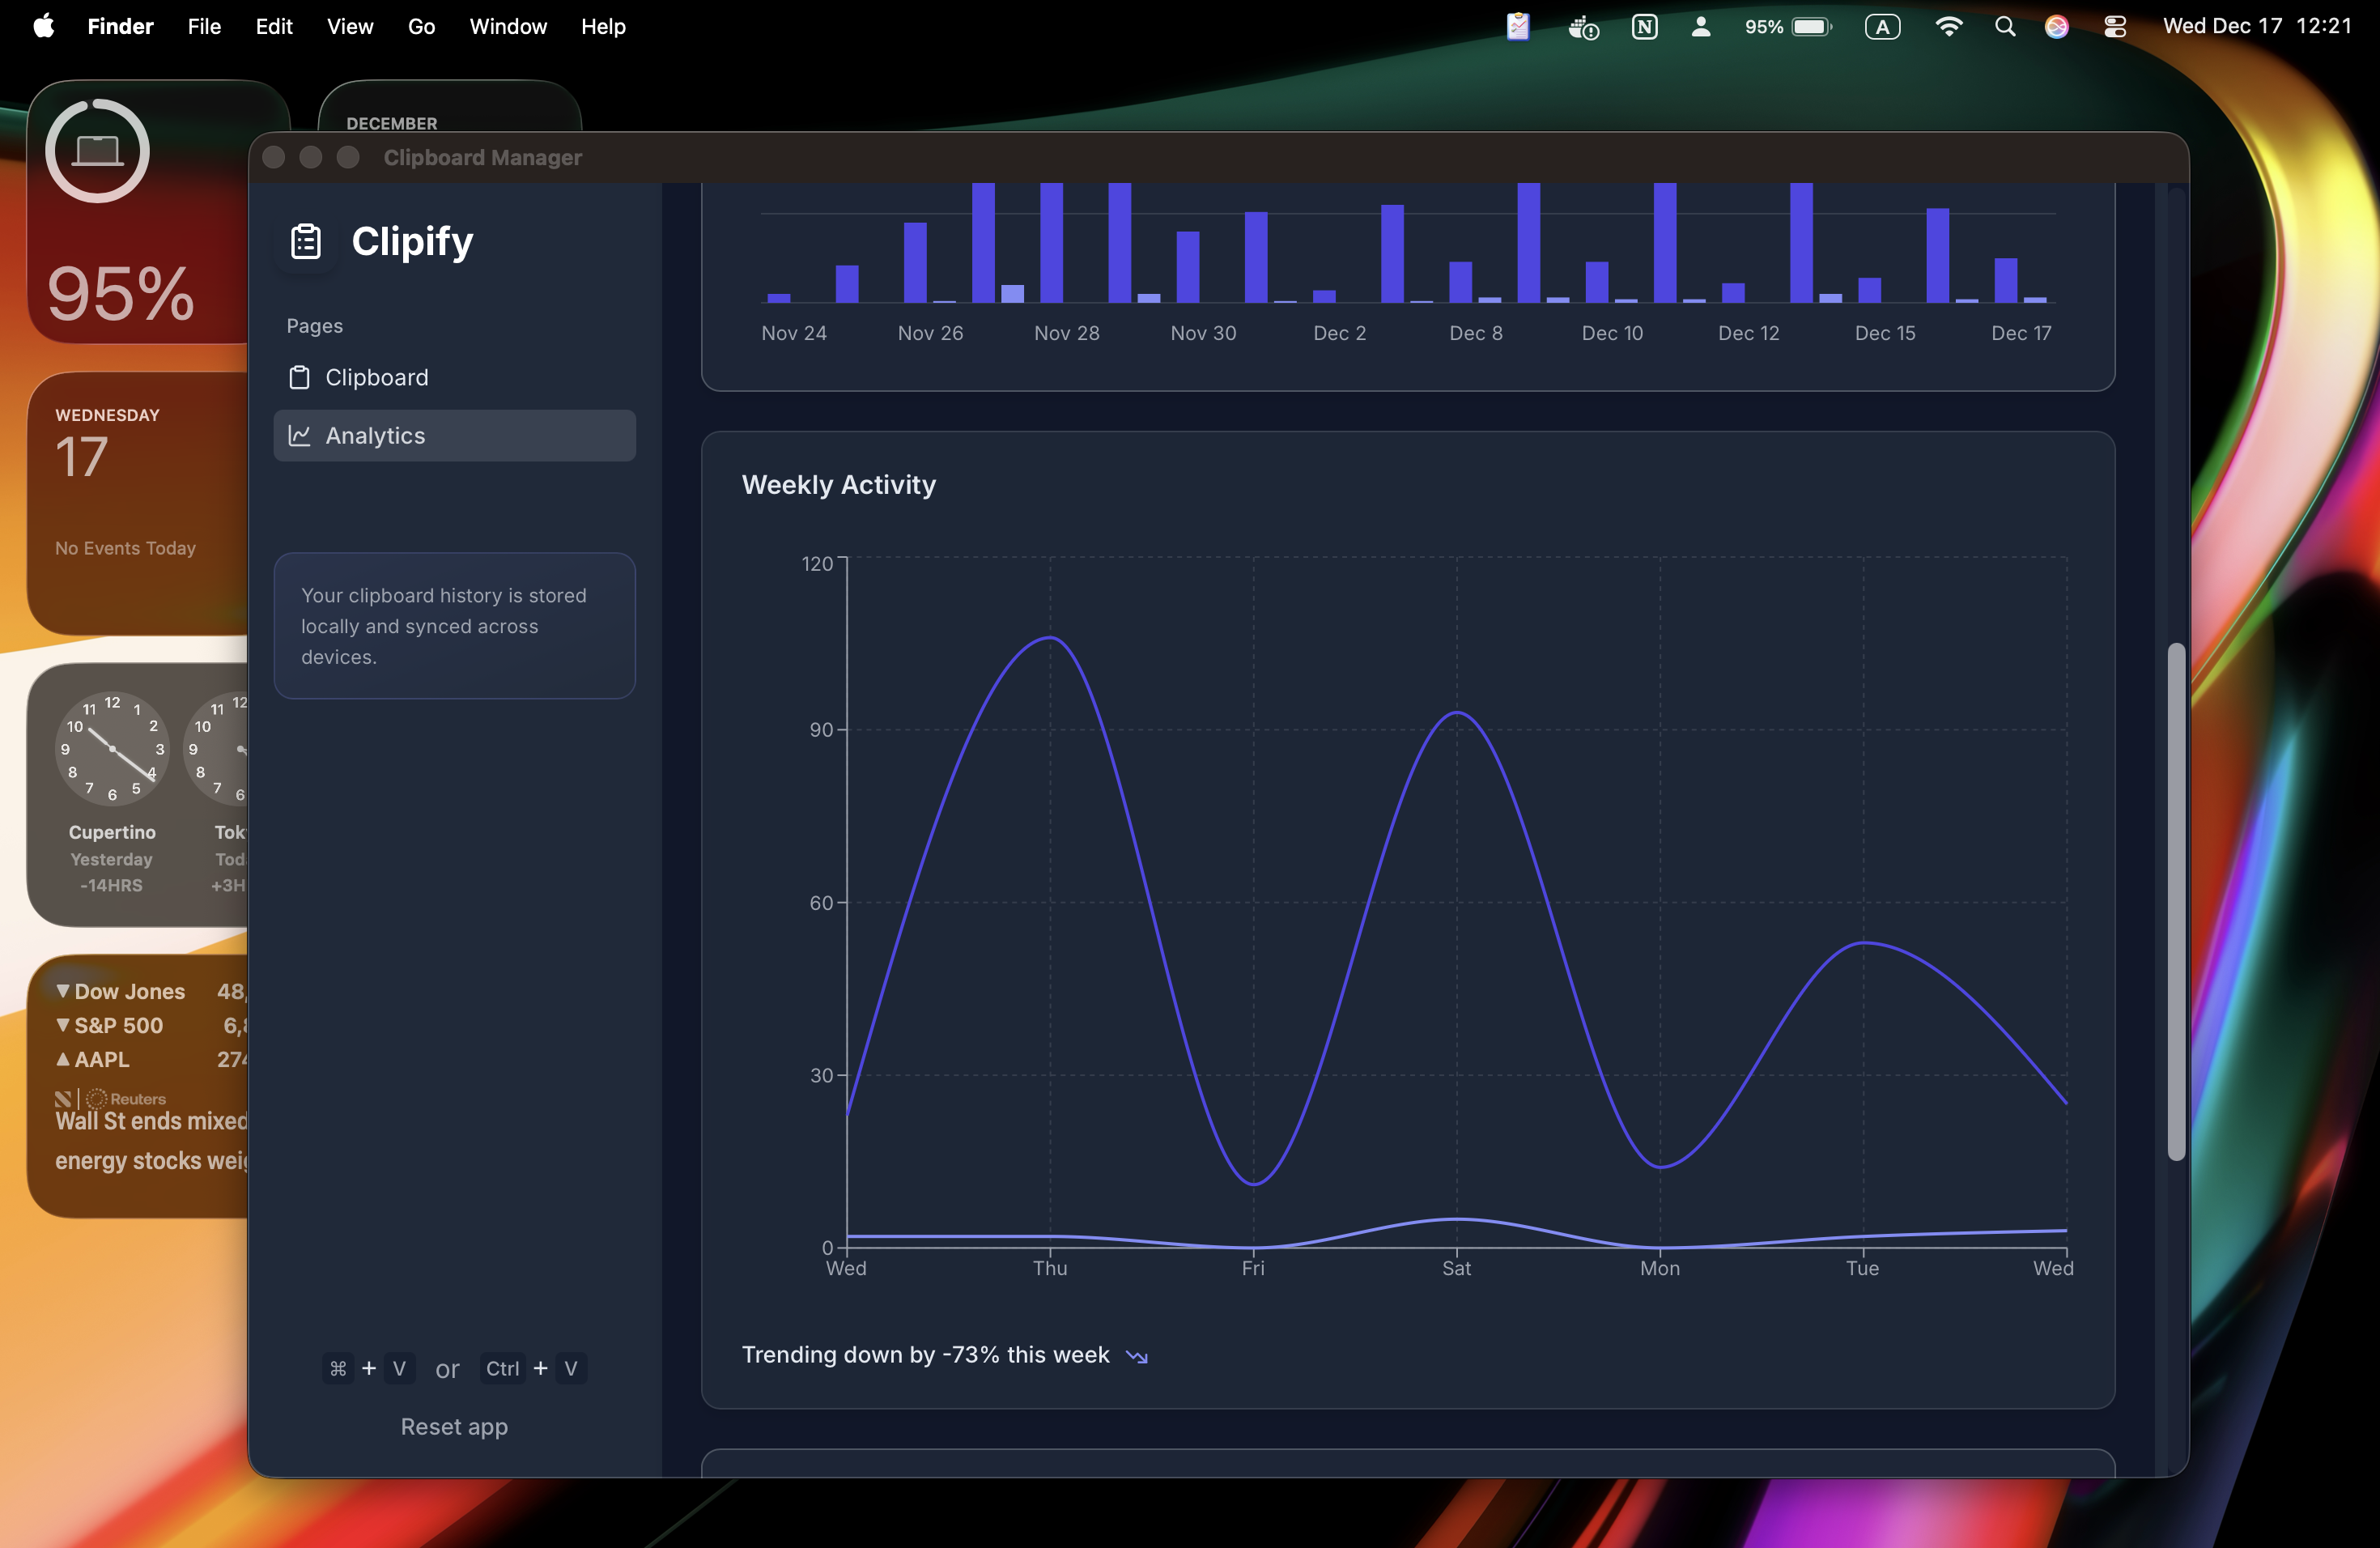Click the Dec 17 bar in chart
Image resolution: width=2380 pixels, height=1548 pixels.
2005,280
